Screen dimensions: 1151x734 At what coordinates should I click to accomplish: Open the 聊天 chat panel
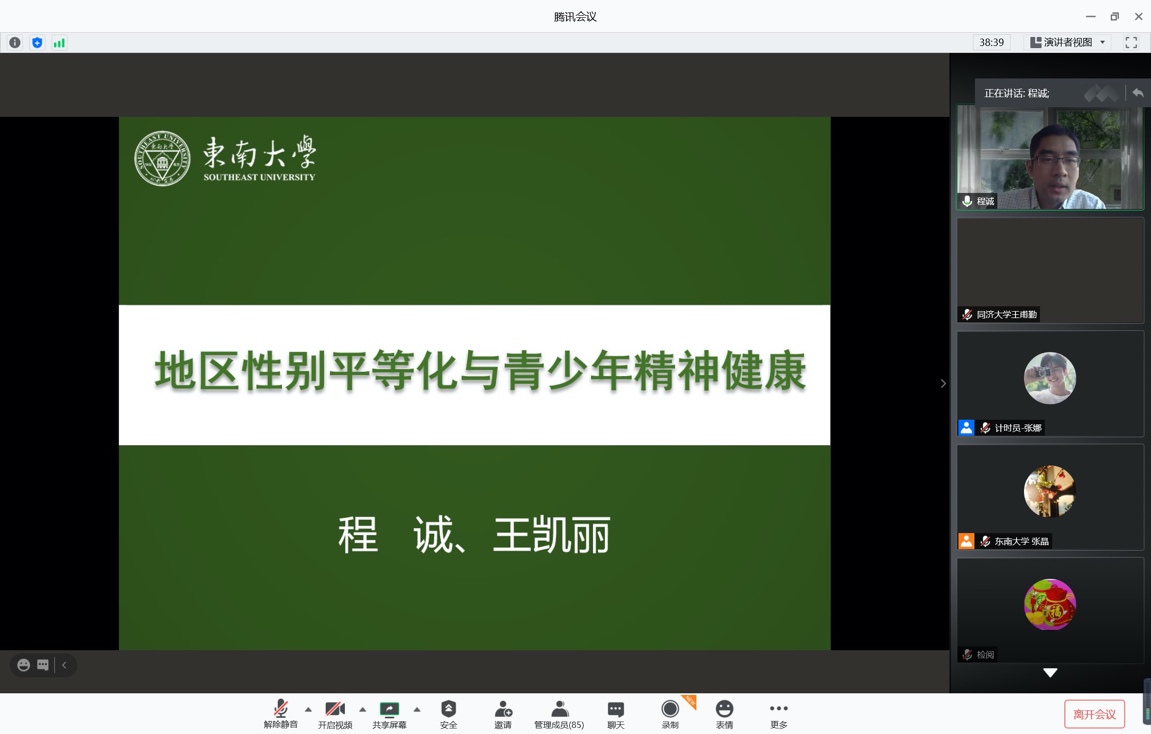[616, 713]
